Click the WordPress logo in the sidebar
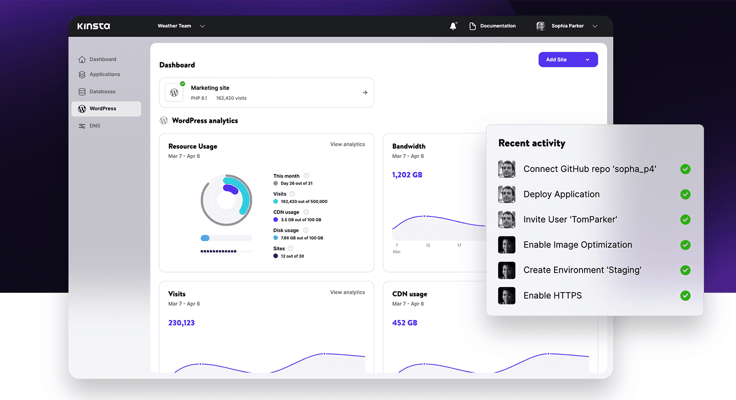Screen dimensions: 736x400 click(82, 108)
